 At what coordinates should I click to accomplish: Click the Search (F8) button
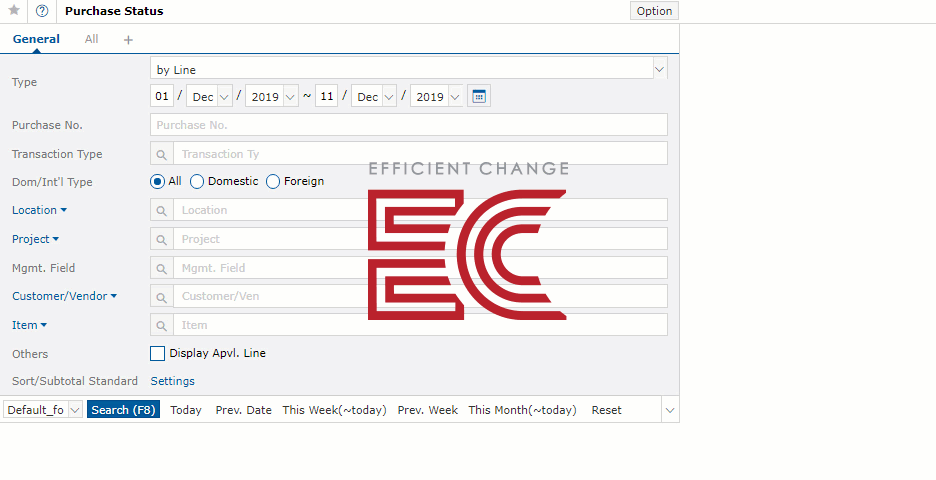(124, 410)
